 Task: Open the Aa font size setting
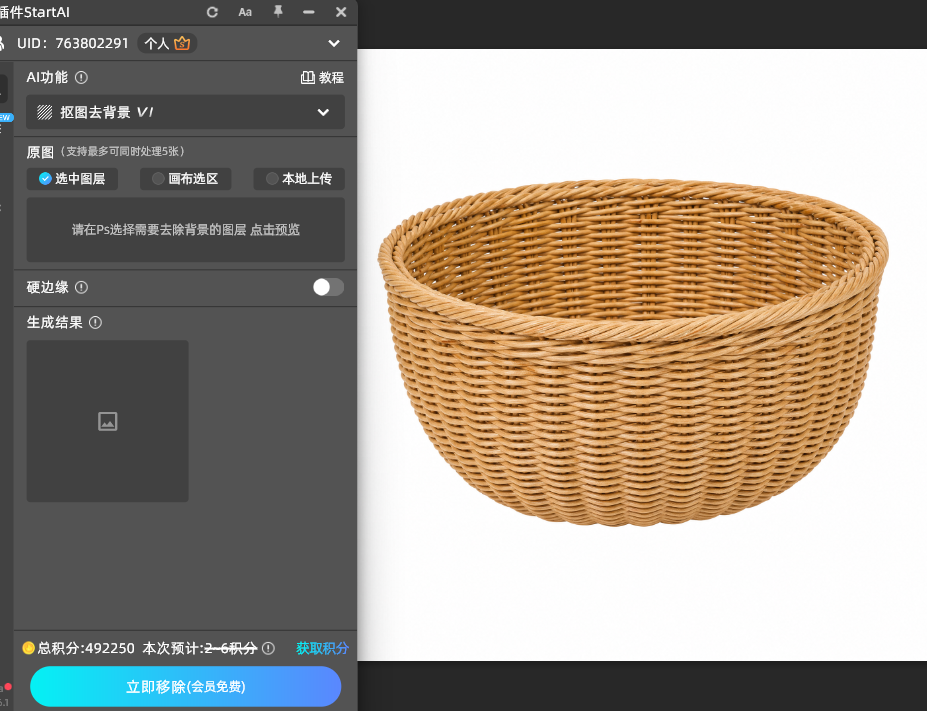pyautogui.click(x=245, y=12)
